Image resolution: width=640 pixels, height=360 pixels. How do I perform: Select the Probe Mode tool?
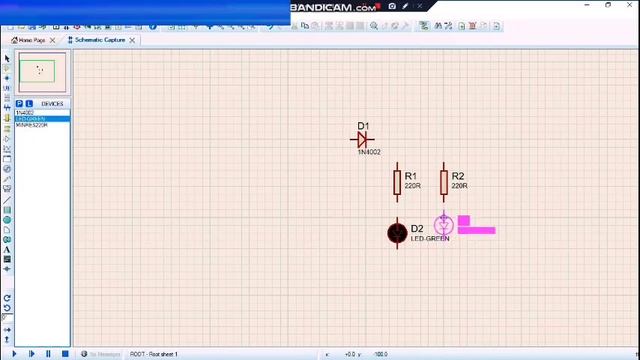click(x=7, y=179)
